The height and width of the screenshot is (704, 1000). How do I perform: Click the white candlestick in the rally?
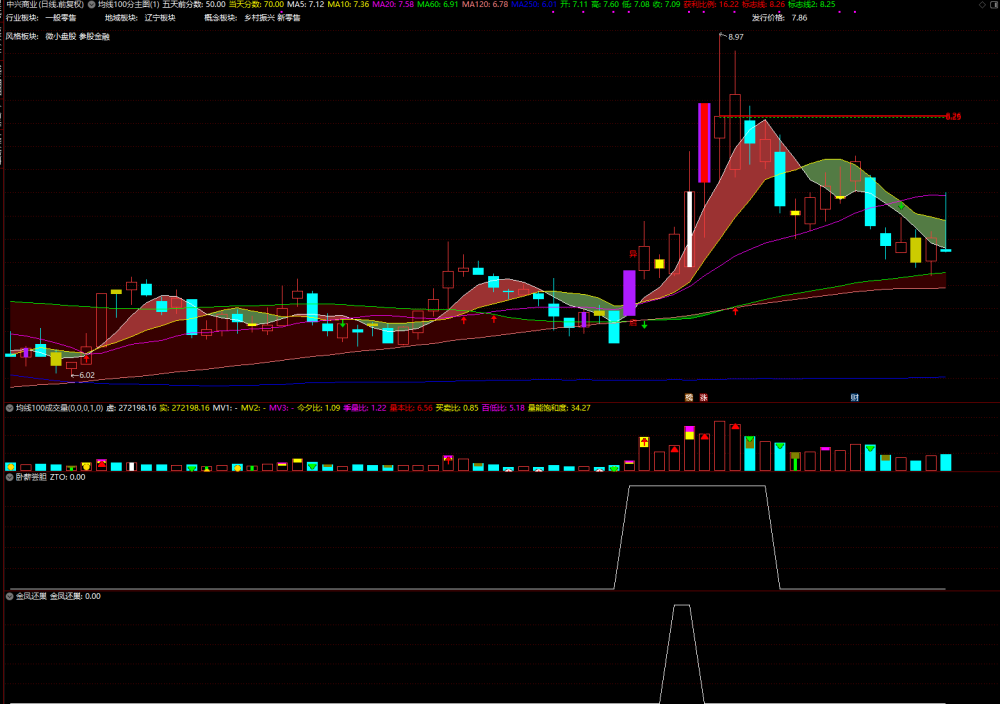(689, 229)
